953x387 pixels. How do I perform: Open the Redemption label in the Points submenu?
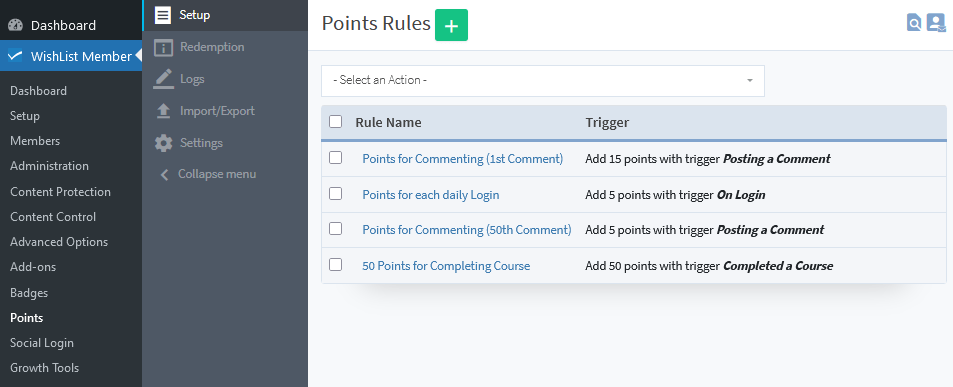pos(212,47)
